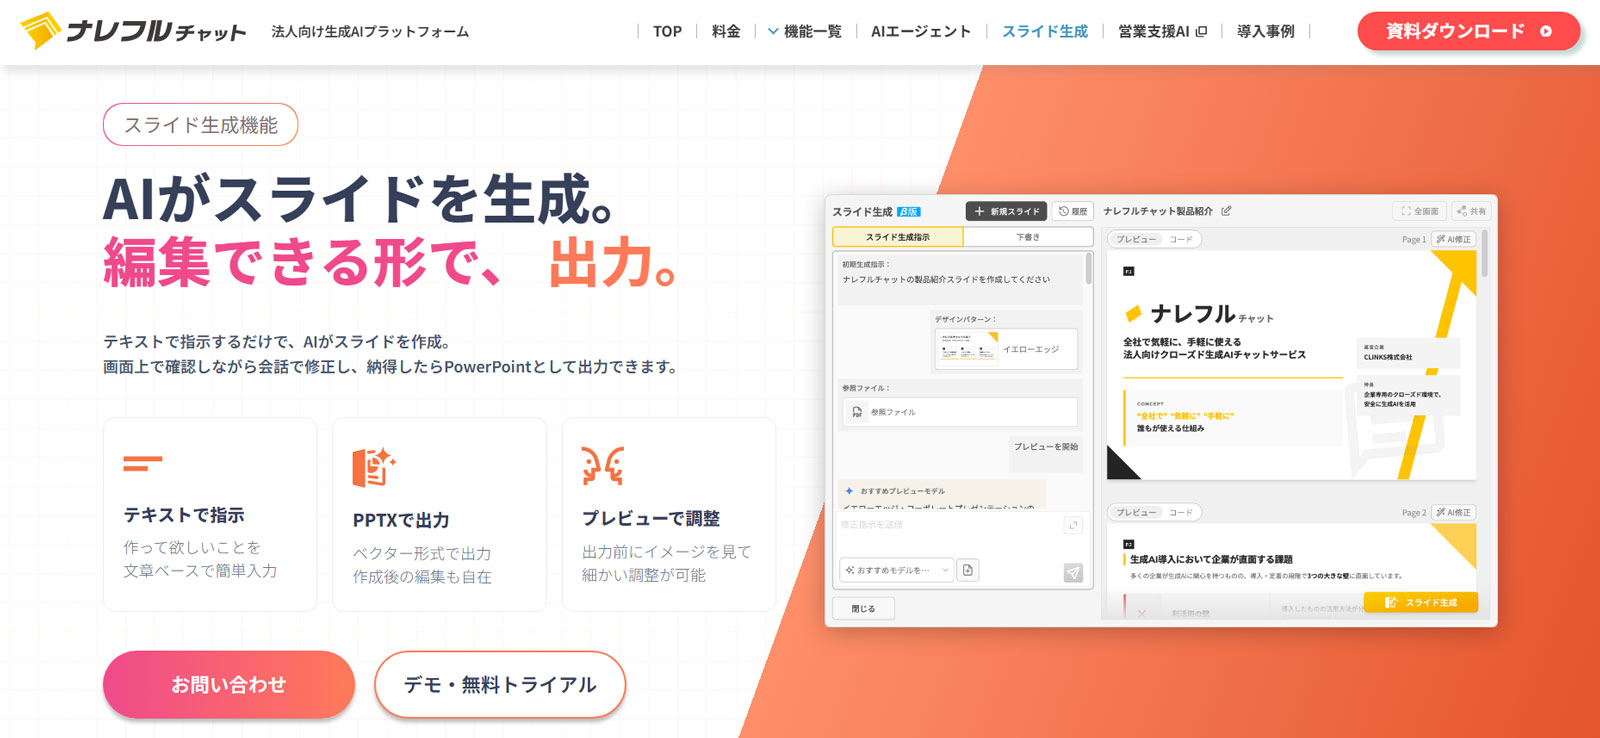The height and width of the screenshot is (738, 1600).
Task: Click the デモ・無料トライアル button
Action: [500, 685]
